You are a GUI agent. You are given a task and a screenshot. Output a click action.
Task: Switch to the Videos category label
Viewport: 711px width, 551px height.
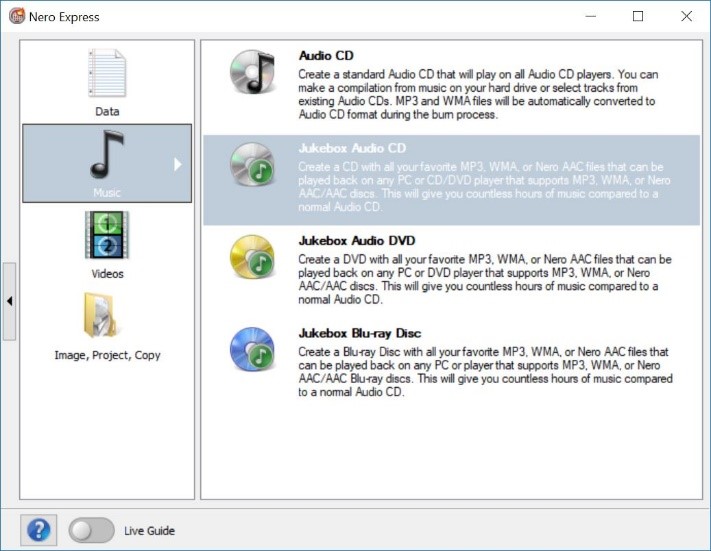pyautogui.click(x=106, y=273)
